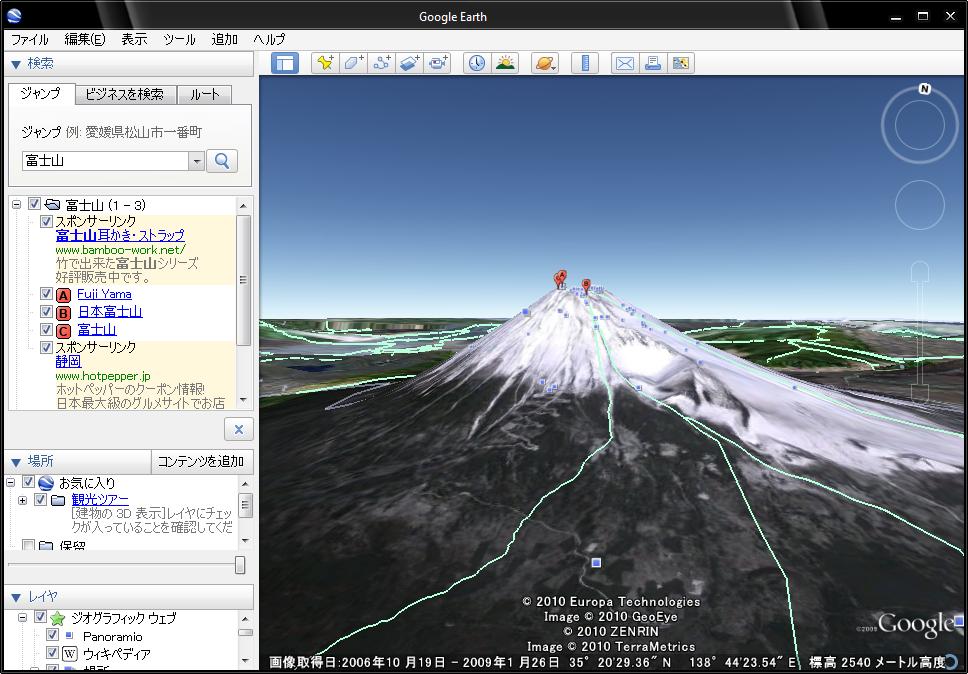The image size is (968, 674).
Task: Click the 富士山 search input field
Action: click(x=105, y=161)
